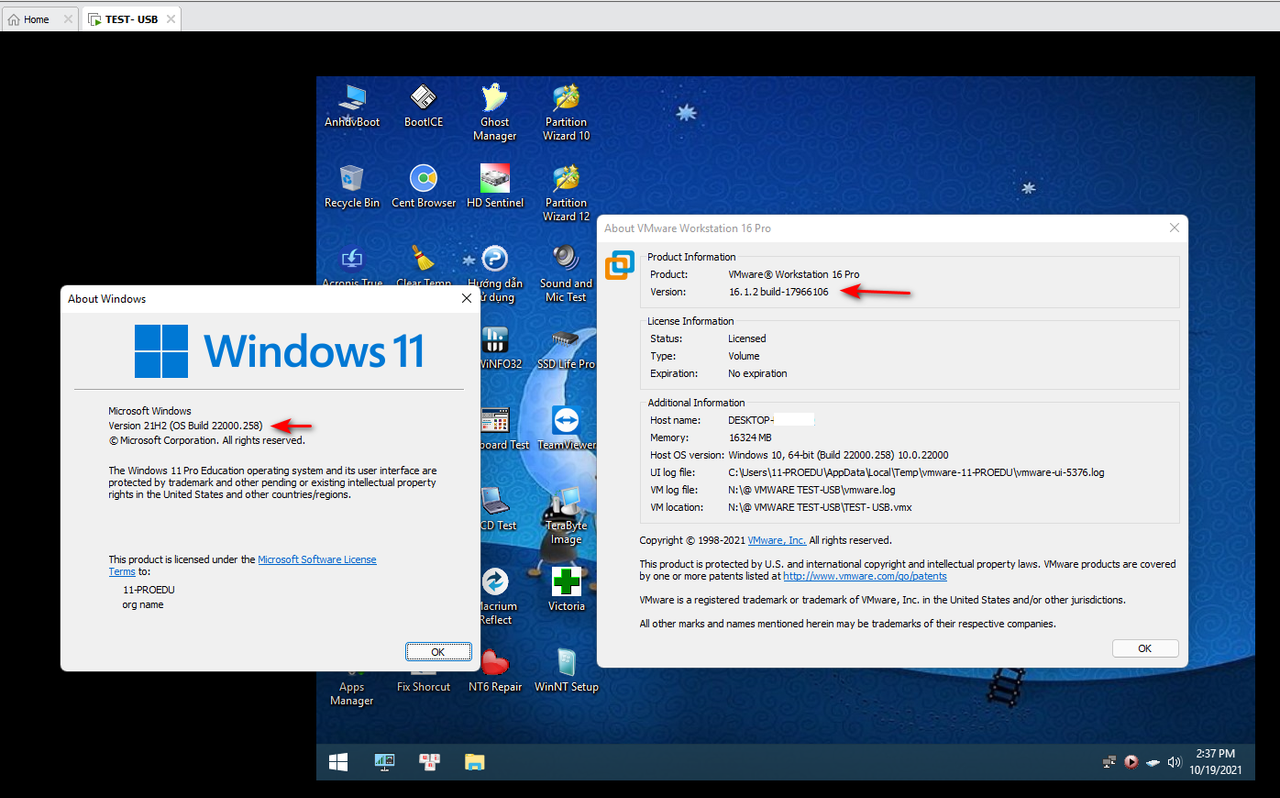Open the HWiNFO32 desktop icon
The height and width of the screenshot is (798, 1280).
497,347
